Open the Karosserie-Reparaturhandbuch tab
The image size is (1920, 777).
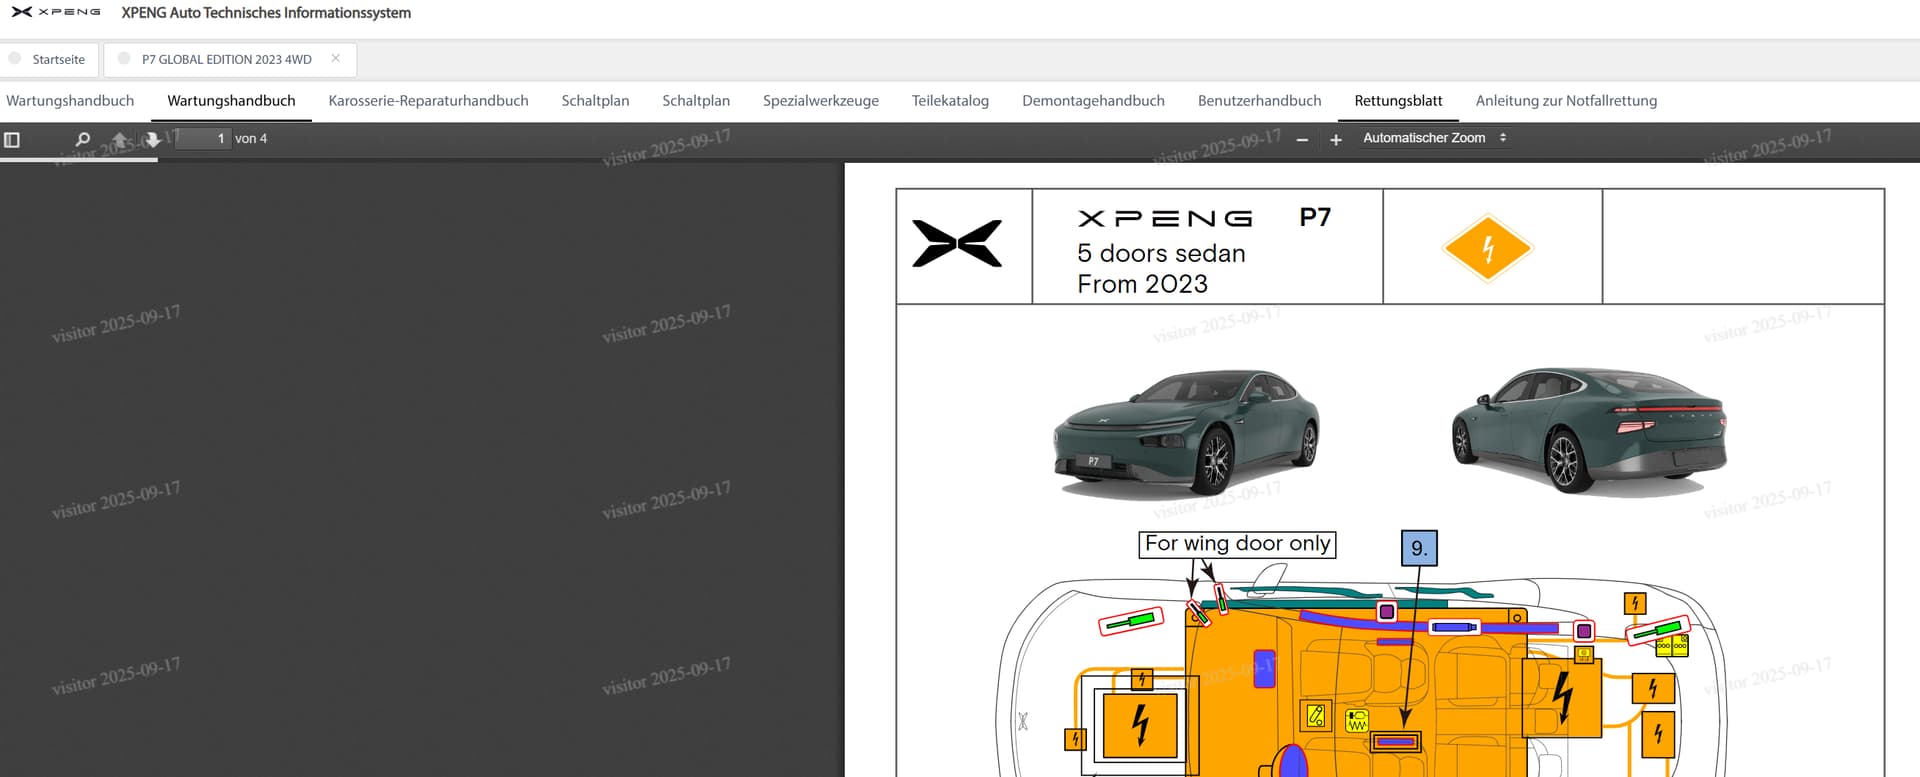[428, 101]
